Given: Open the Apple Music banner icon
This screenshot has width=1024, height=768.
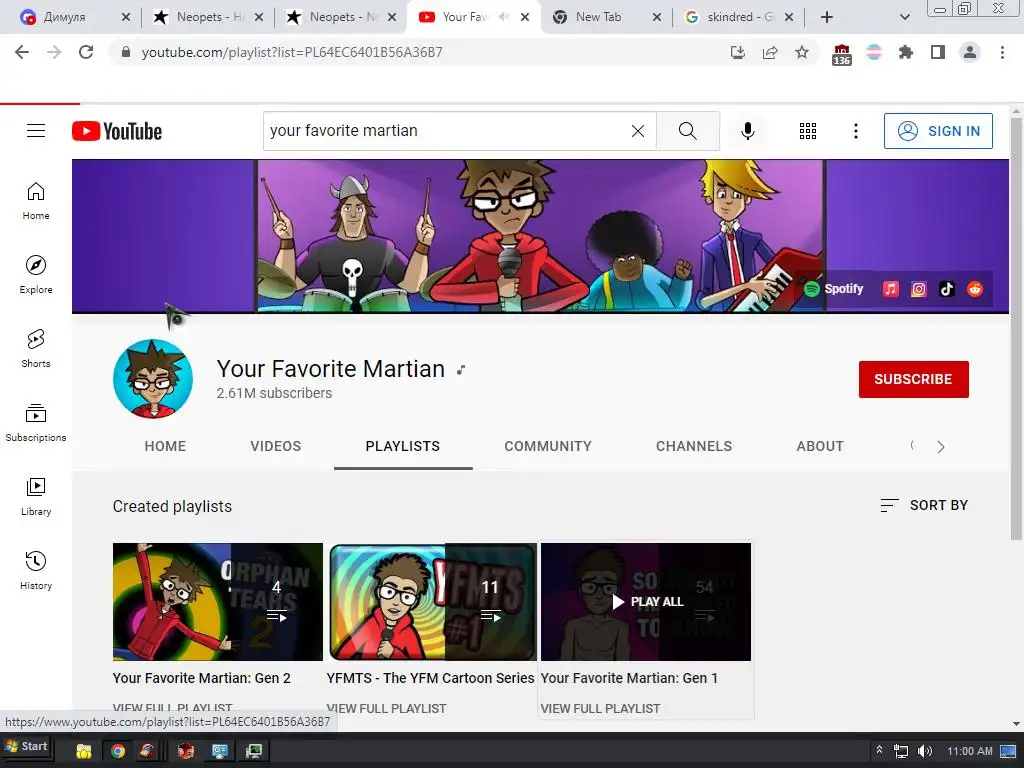Looking at the screenshot, I should (x=891, y=289).
